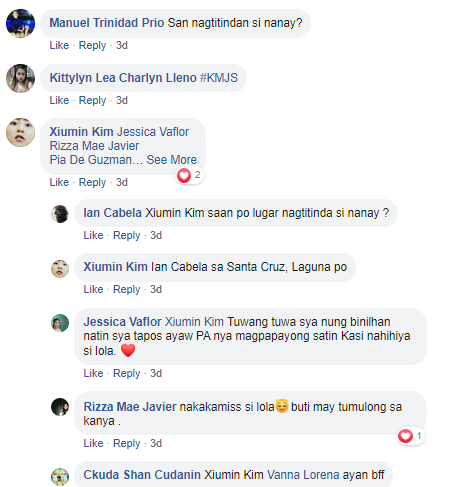This screenshot has width=453, height=487.
Task: Open Manuel Trinidad Prio's profile picture
Action: 20,23
